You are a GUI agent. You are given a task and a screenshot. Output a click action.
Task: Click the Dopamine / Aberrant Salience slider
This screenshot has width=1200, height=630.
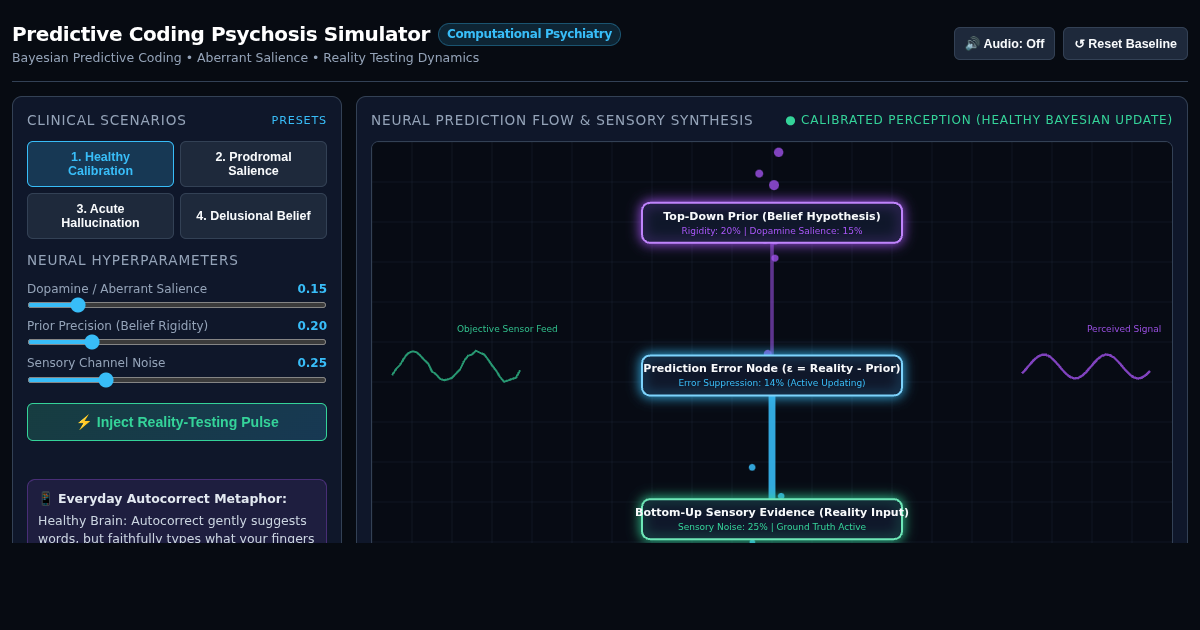(177, 305)
